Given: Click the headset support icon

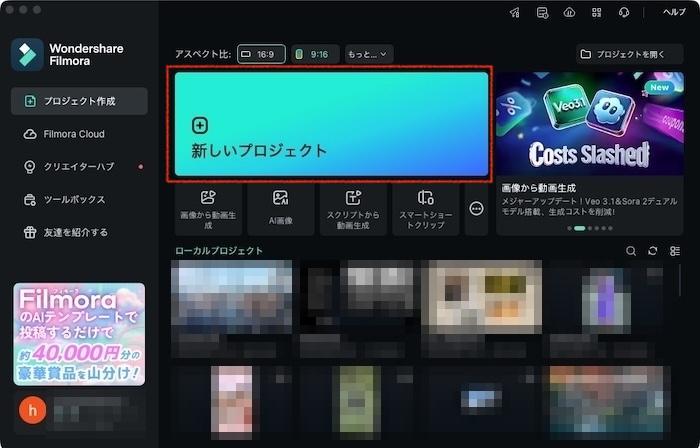Looking at the screenshot, I should point(624,12).
